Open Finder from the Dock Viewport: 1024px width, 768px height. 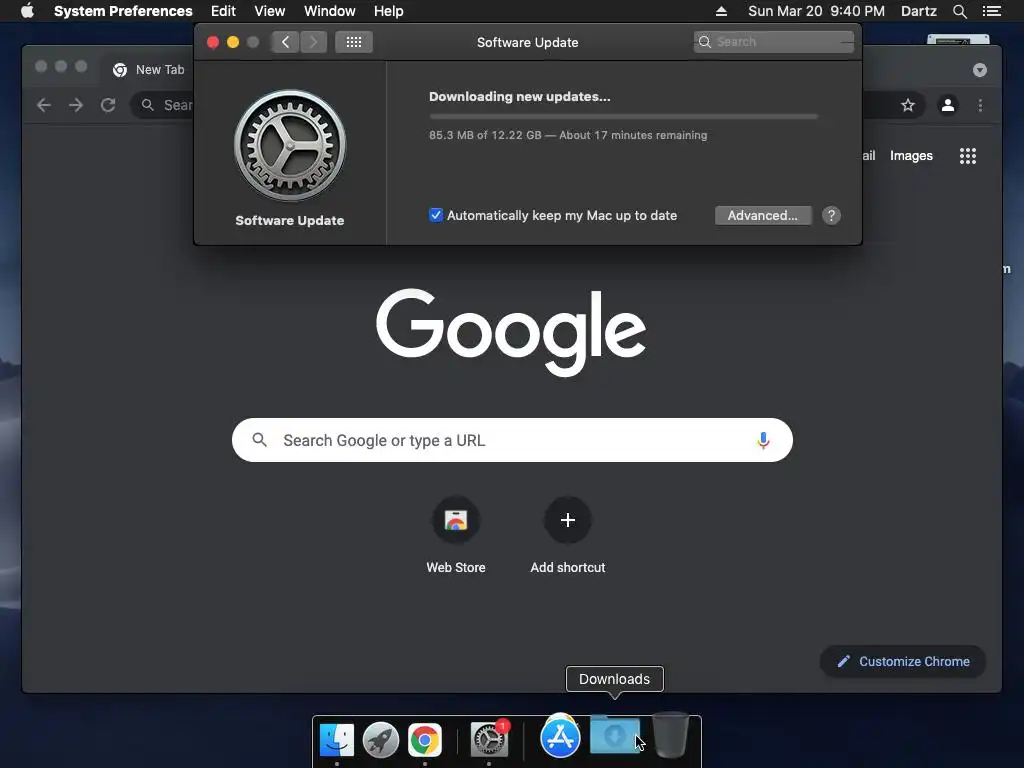tap(336, 740)
